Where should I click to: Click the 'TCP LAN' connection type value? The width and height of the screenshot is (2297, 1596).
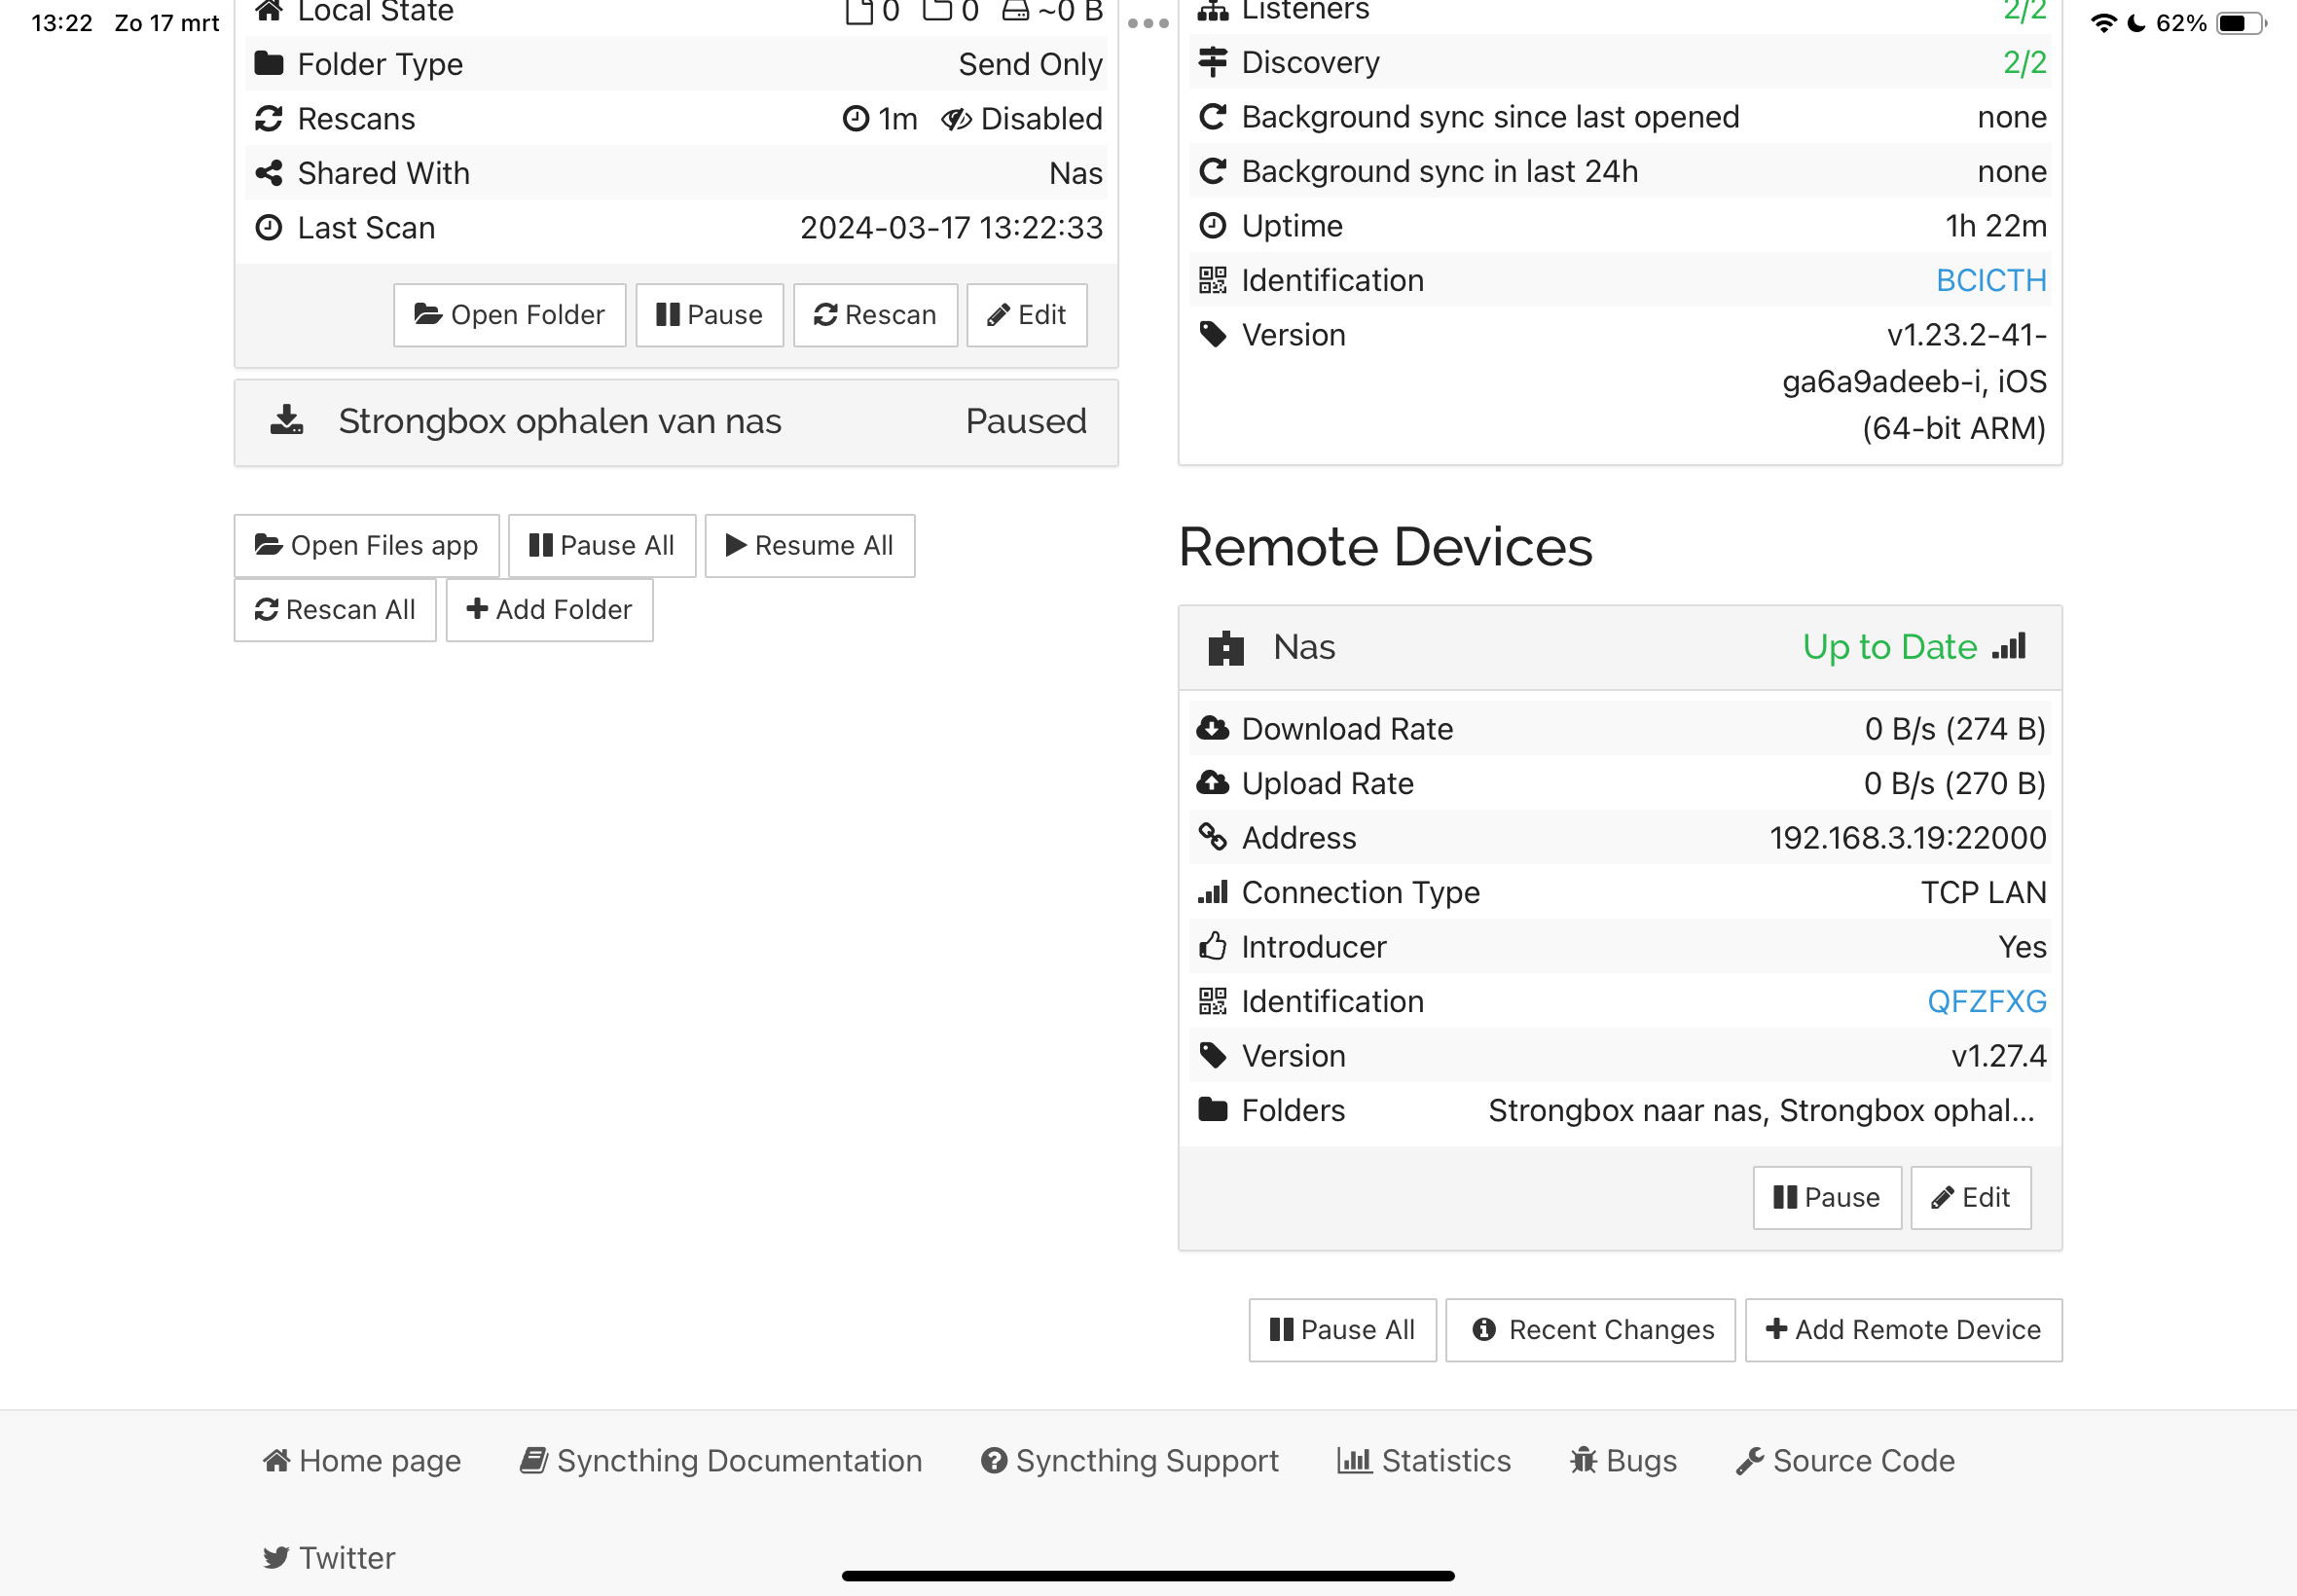tap(1983, 892)
